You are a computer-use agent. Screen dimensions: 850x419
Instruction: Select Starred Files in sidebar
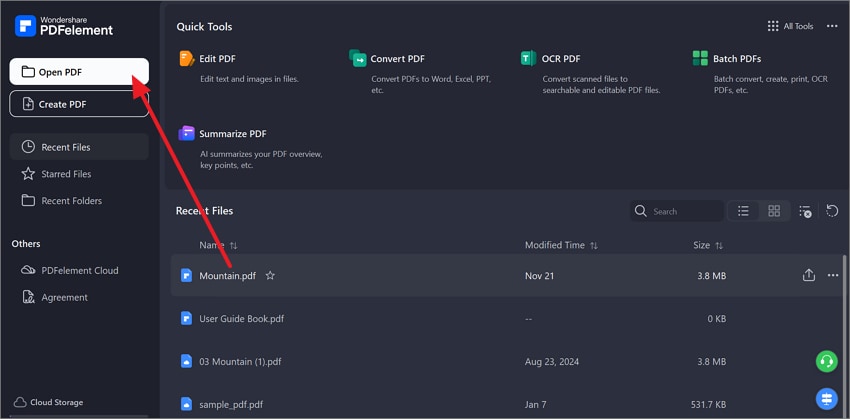(66, 174)
